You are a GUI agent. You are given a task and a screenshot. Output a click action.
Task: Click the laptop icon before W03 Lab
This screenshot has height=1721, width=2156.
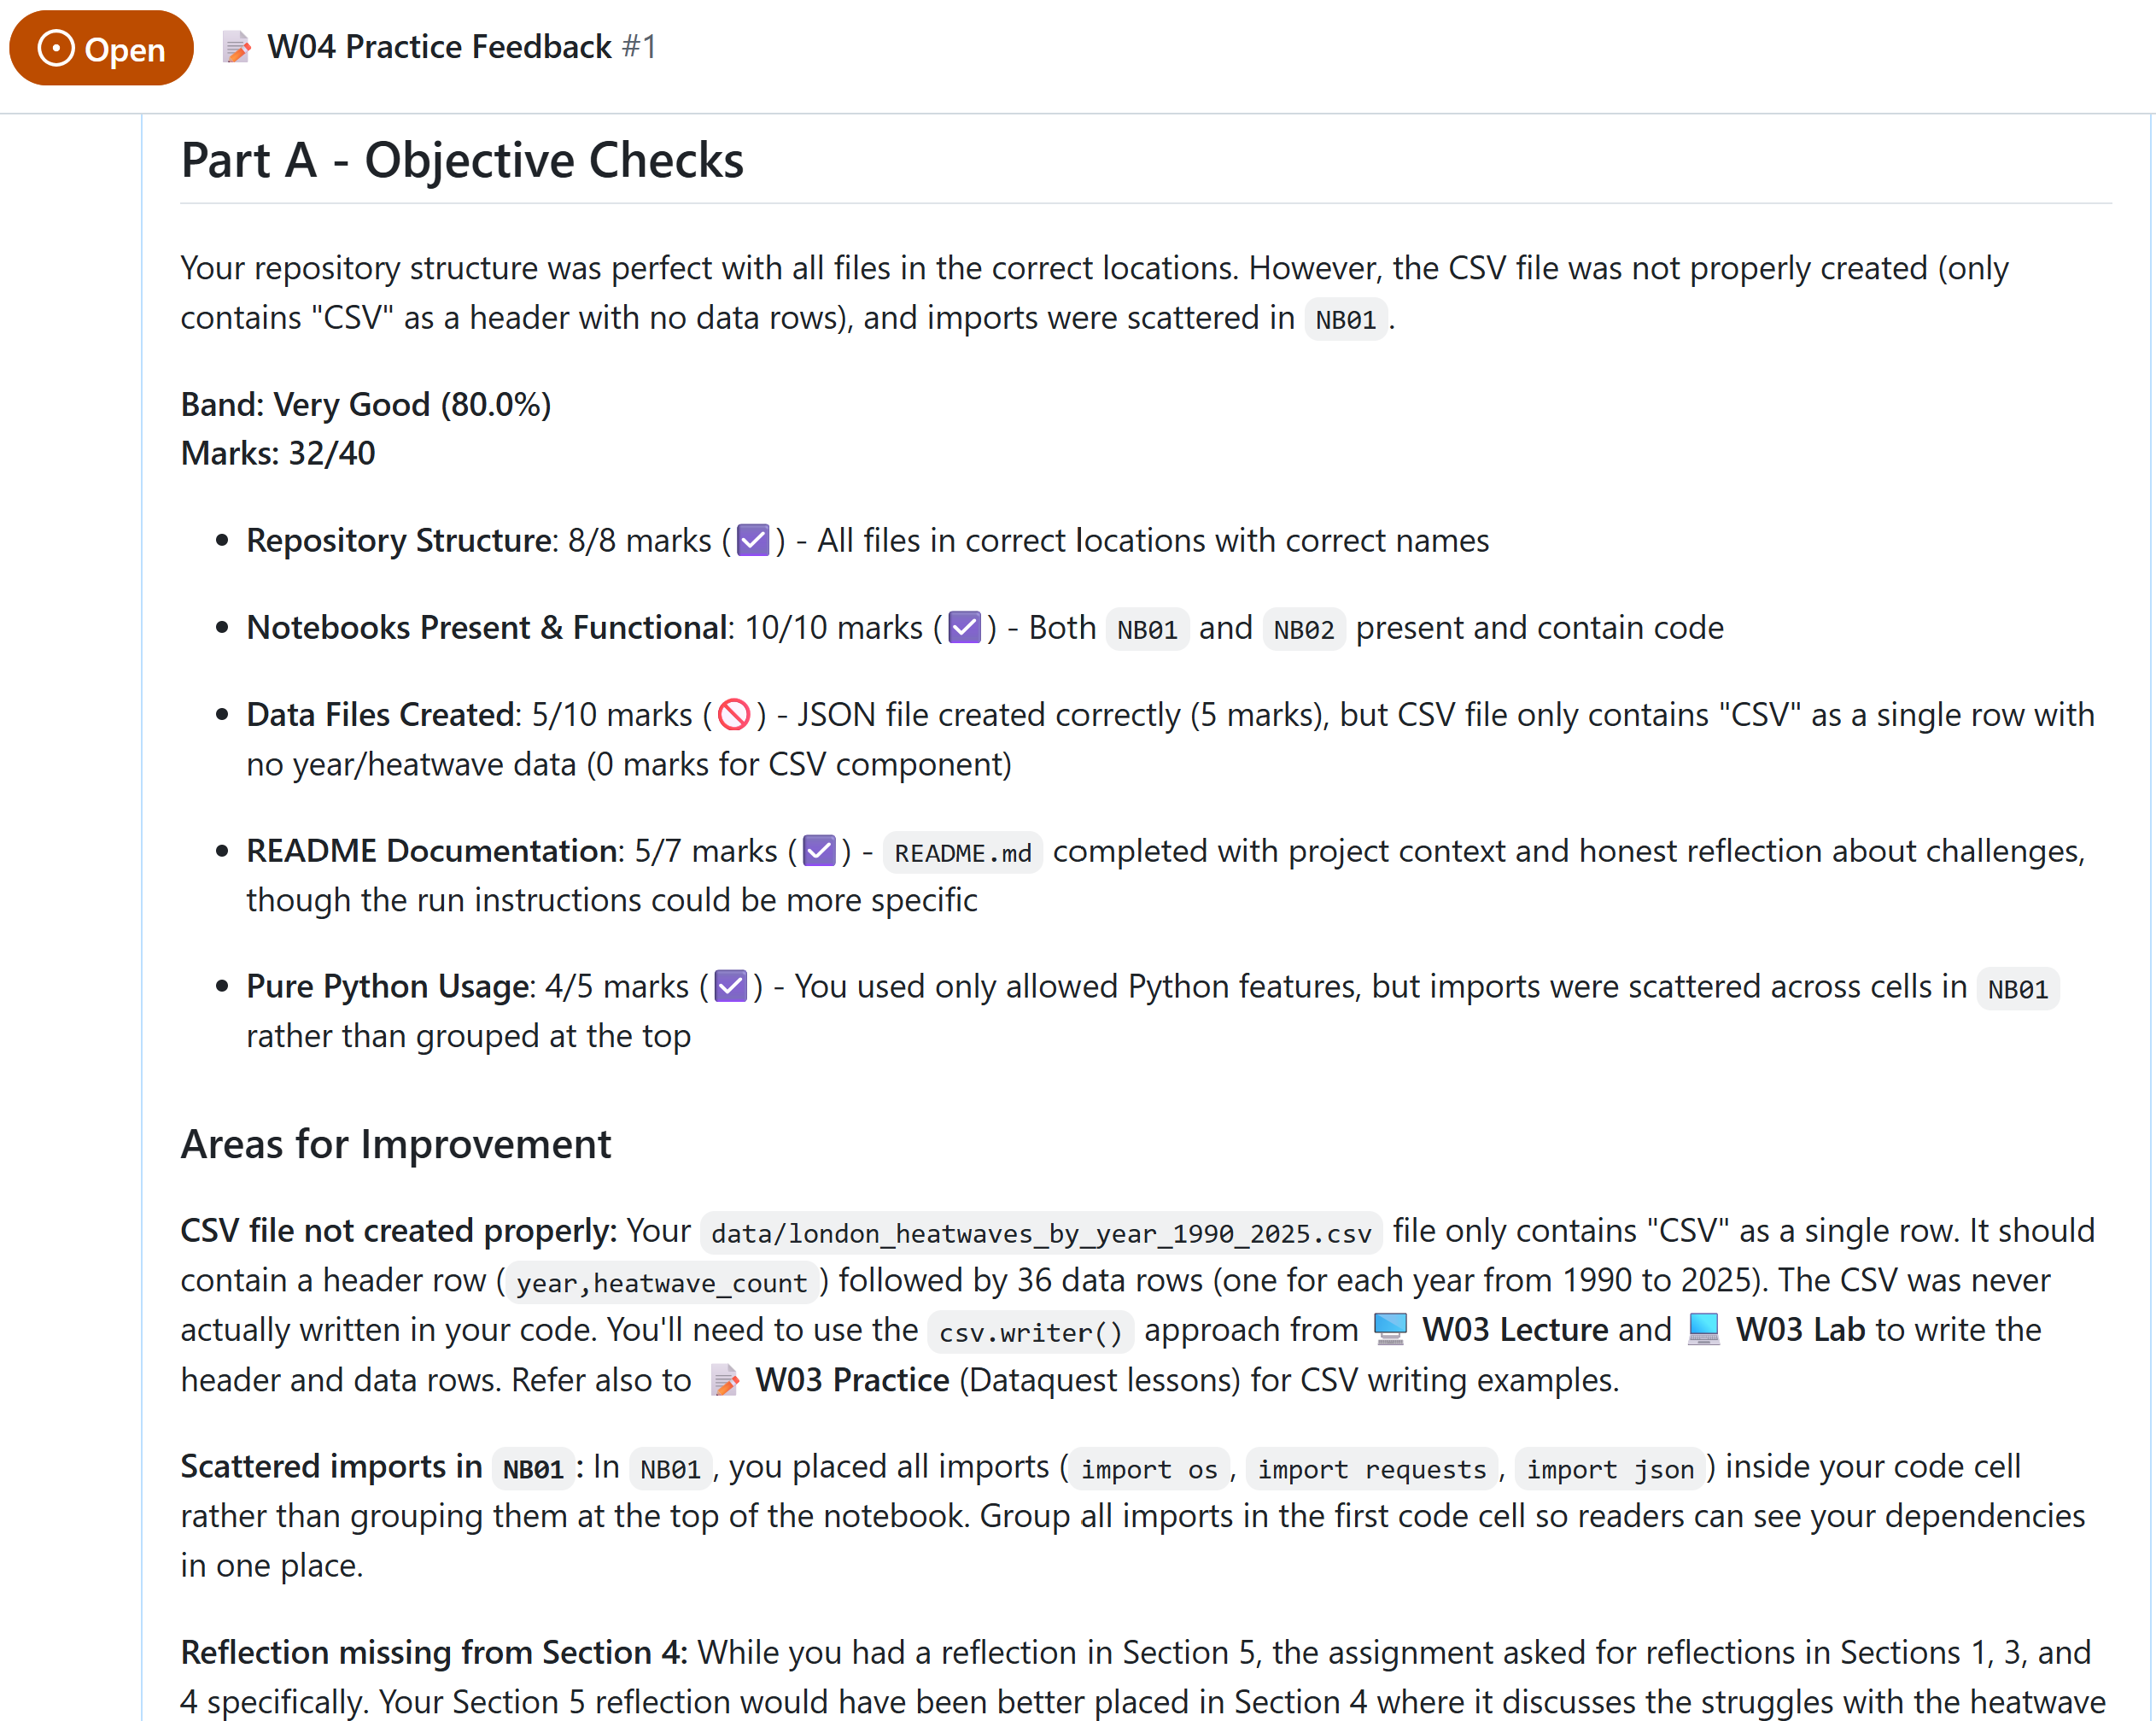1703,1330
